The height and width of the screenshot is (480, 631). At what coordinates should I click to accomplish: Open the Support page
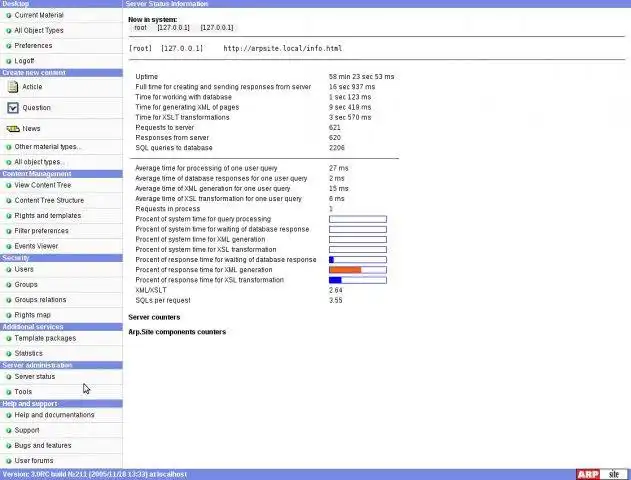(27, 431)
